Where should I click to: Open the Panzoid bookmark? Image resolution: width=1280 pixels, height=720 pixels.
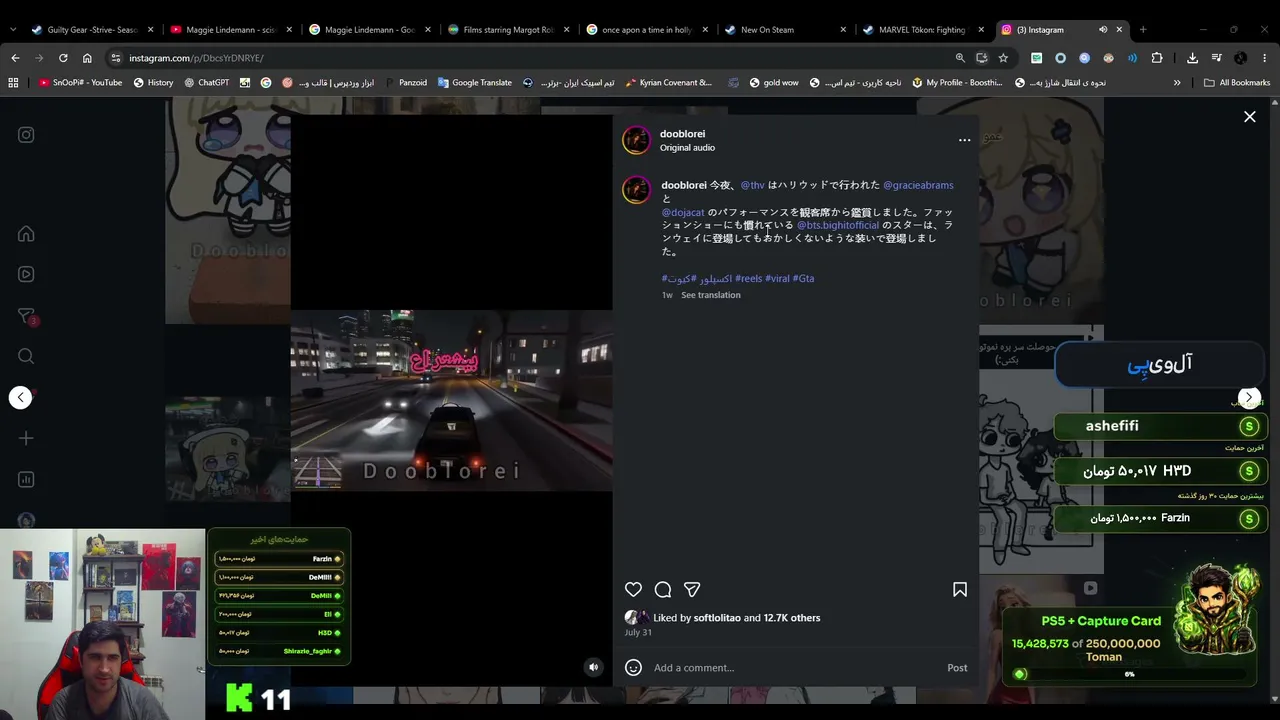coord(406,83)
